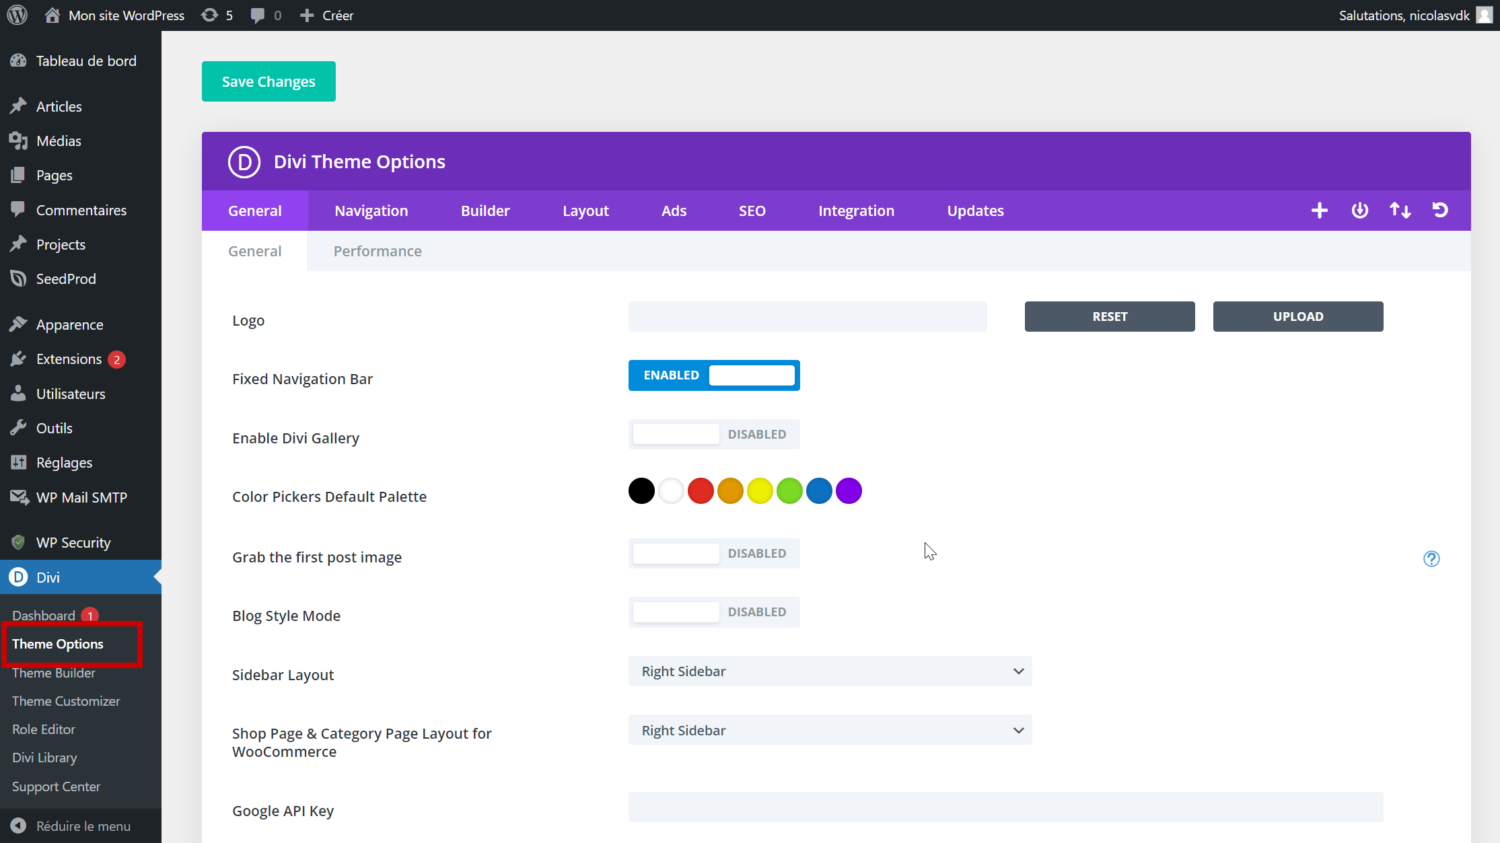Open the Sidebar Layout dropdown
The width and height of the screenshot is (1500, 843).
click(830, 671)
